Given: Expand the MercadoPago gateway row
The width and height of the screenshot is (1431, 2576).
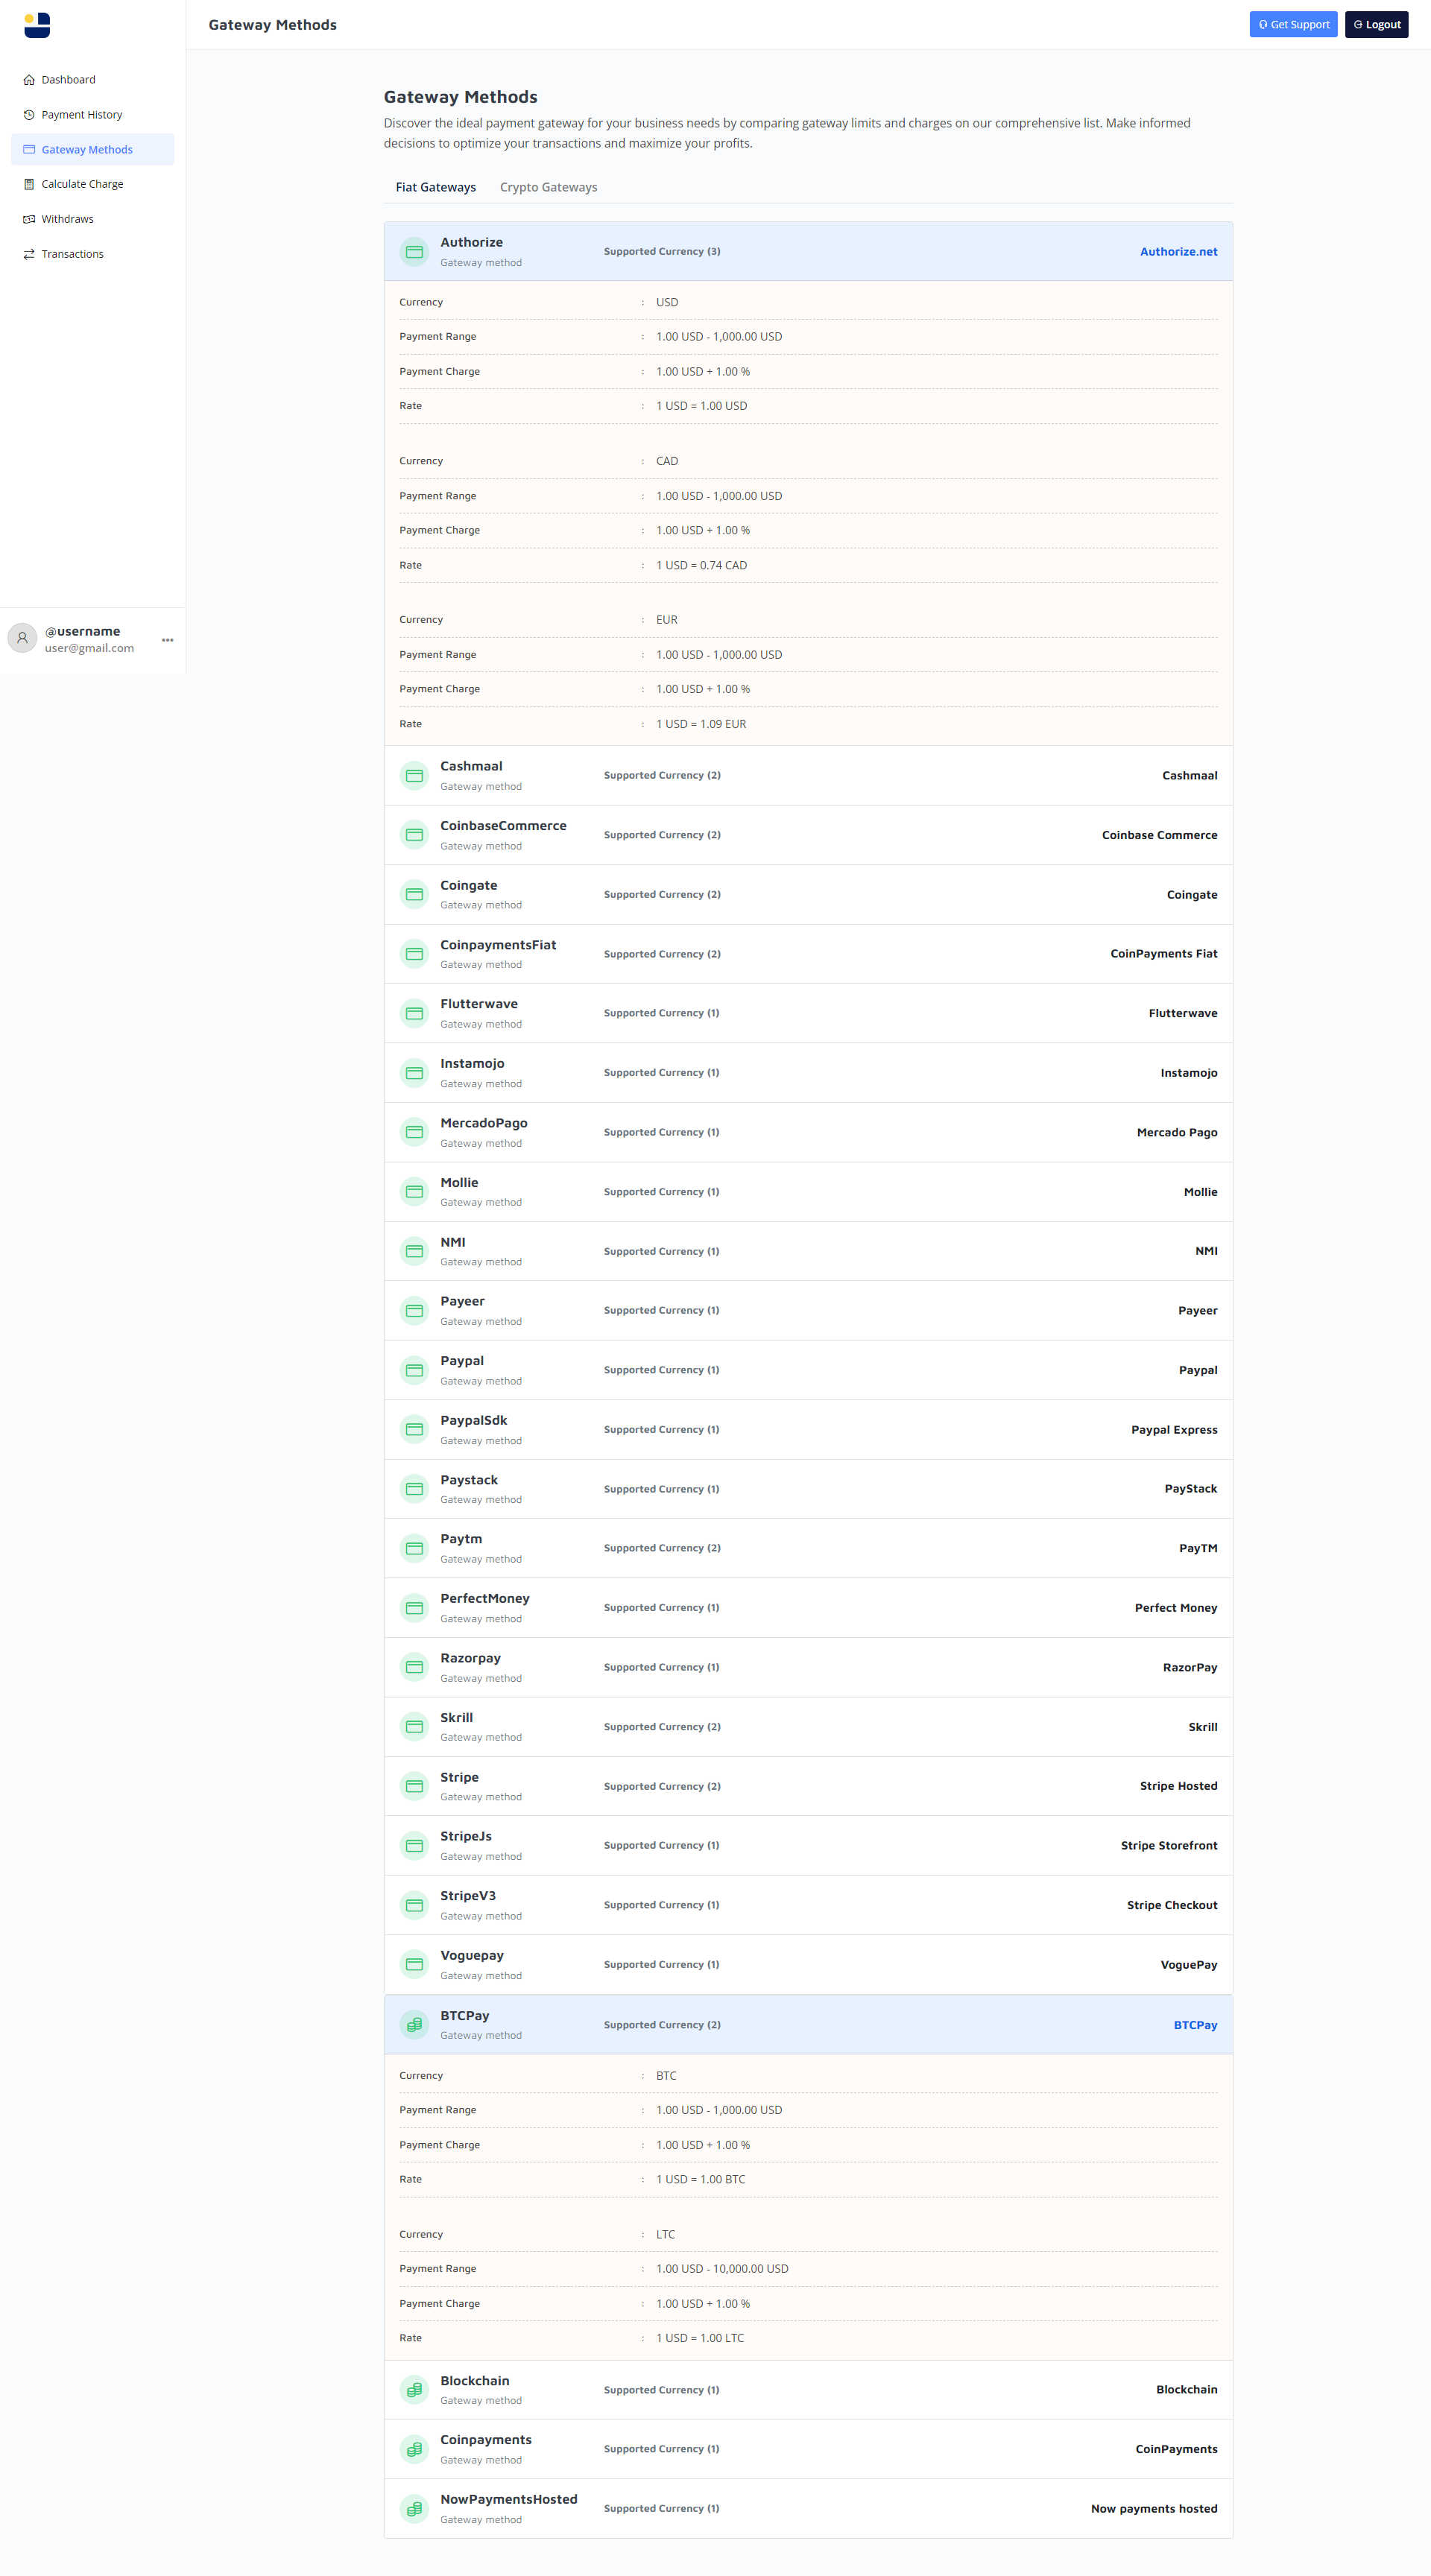Looking at the screenshot, I should [x=808, y=1133].
